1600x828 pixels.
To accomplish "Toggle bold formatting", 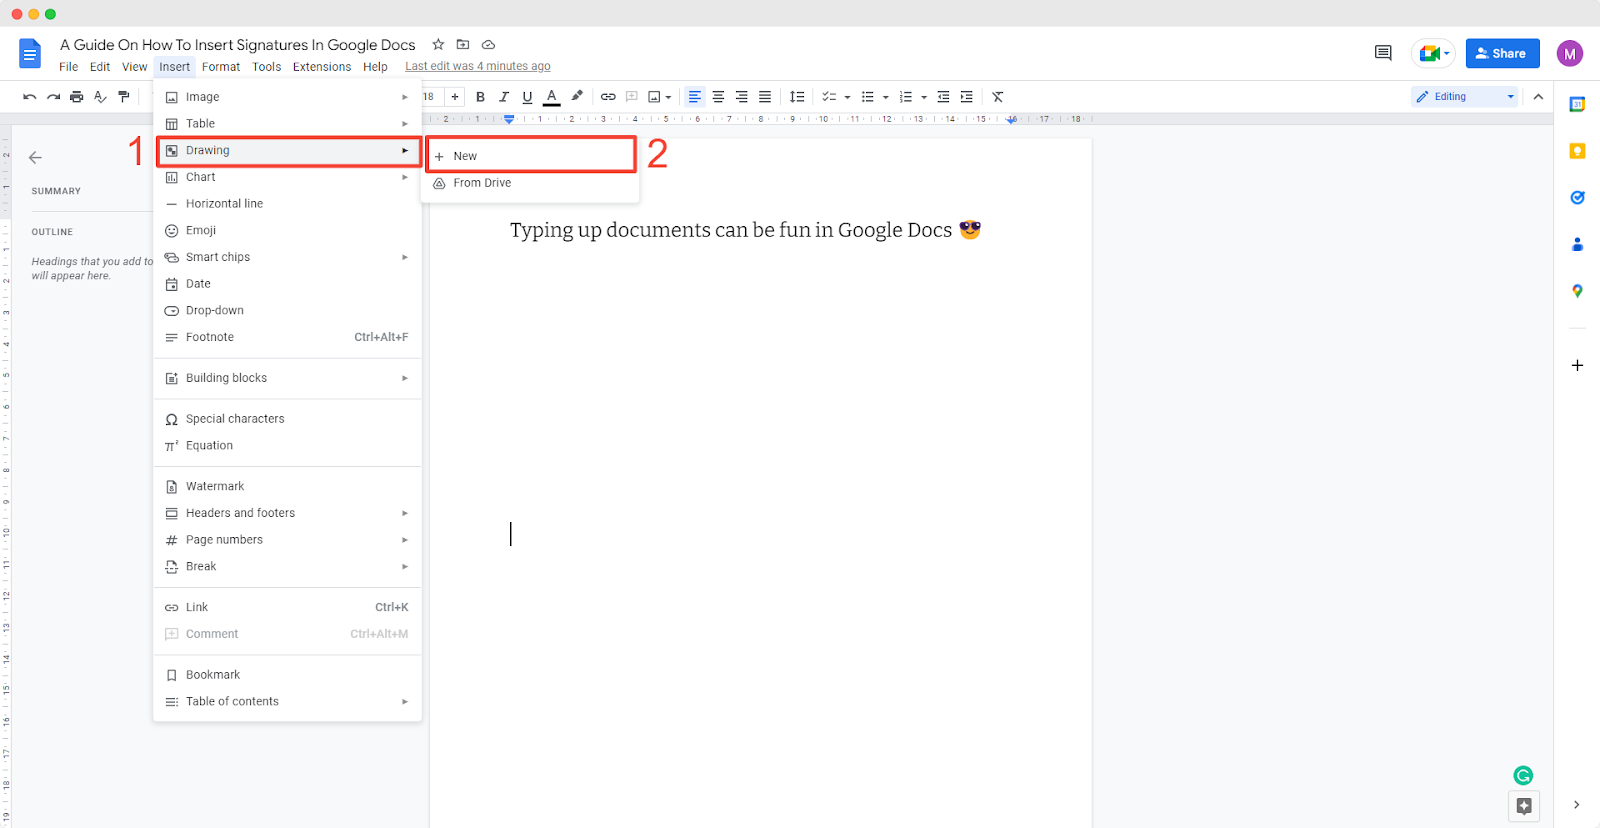I will [480, 97].
